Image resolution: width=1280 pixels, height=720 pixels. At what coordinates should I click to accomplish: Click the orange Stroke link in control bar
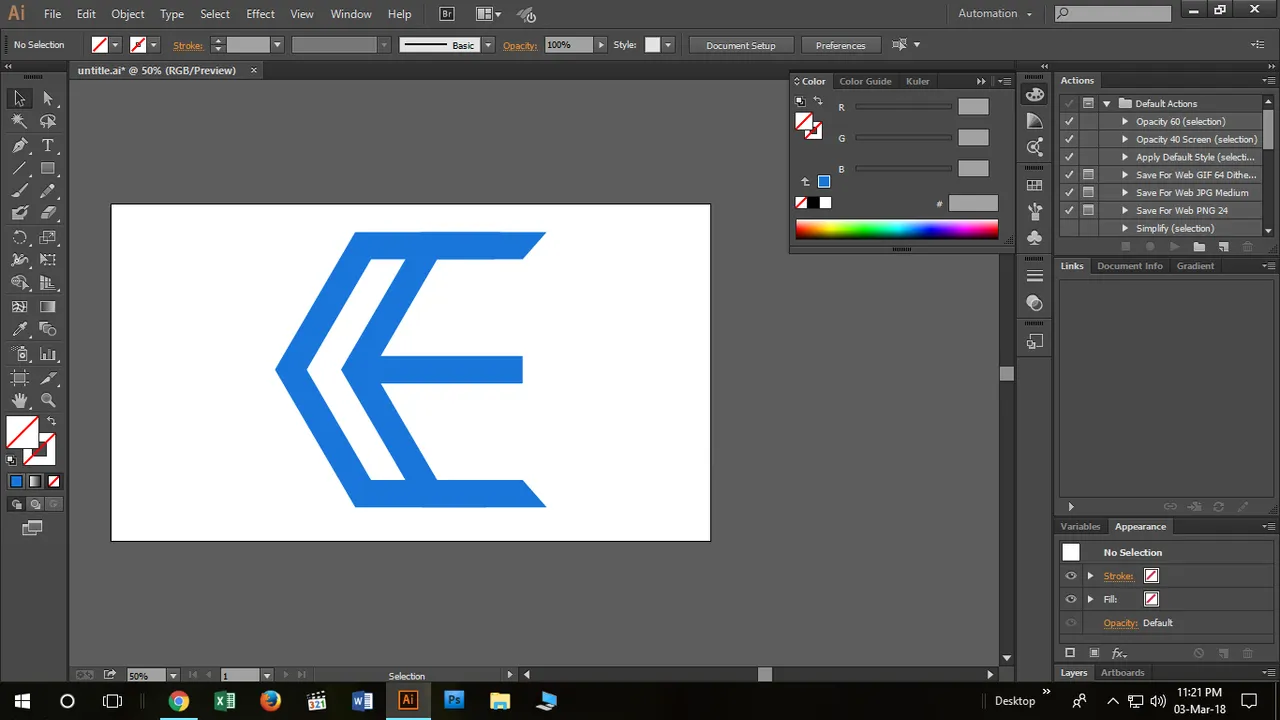click(x=188, y=45)
